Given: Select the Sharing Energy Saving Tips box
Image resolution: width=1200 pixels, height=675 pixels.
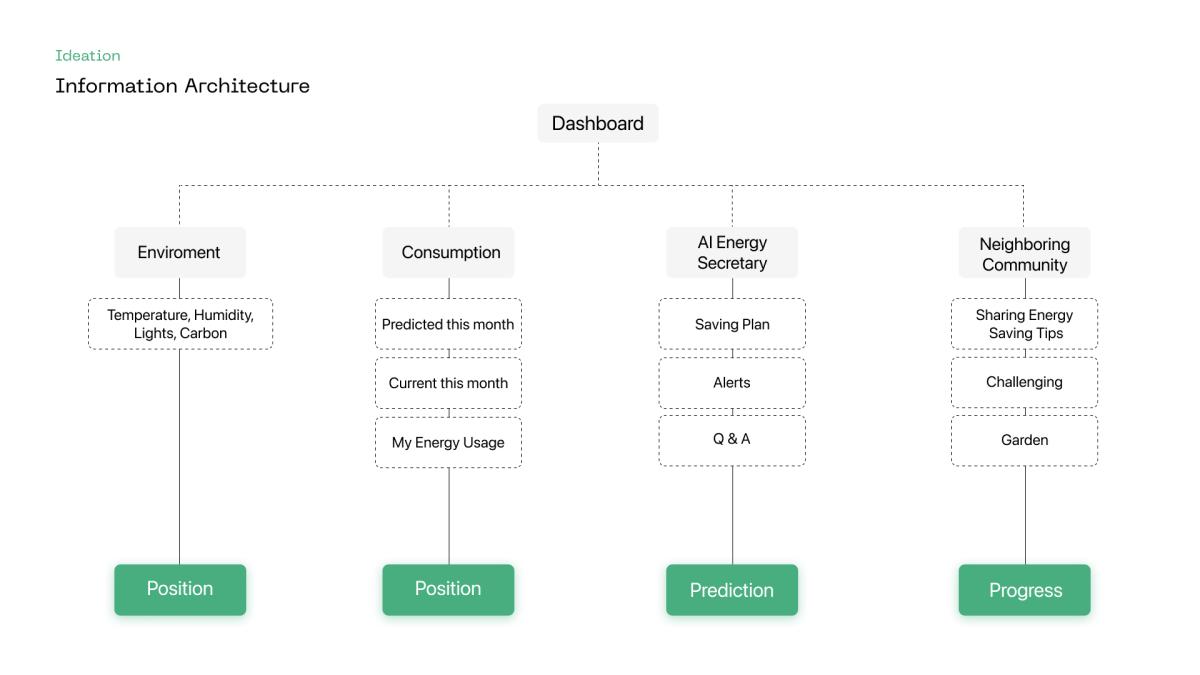Looking at the screenshot, I should [x=1025, y=324].
